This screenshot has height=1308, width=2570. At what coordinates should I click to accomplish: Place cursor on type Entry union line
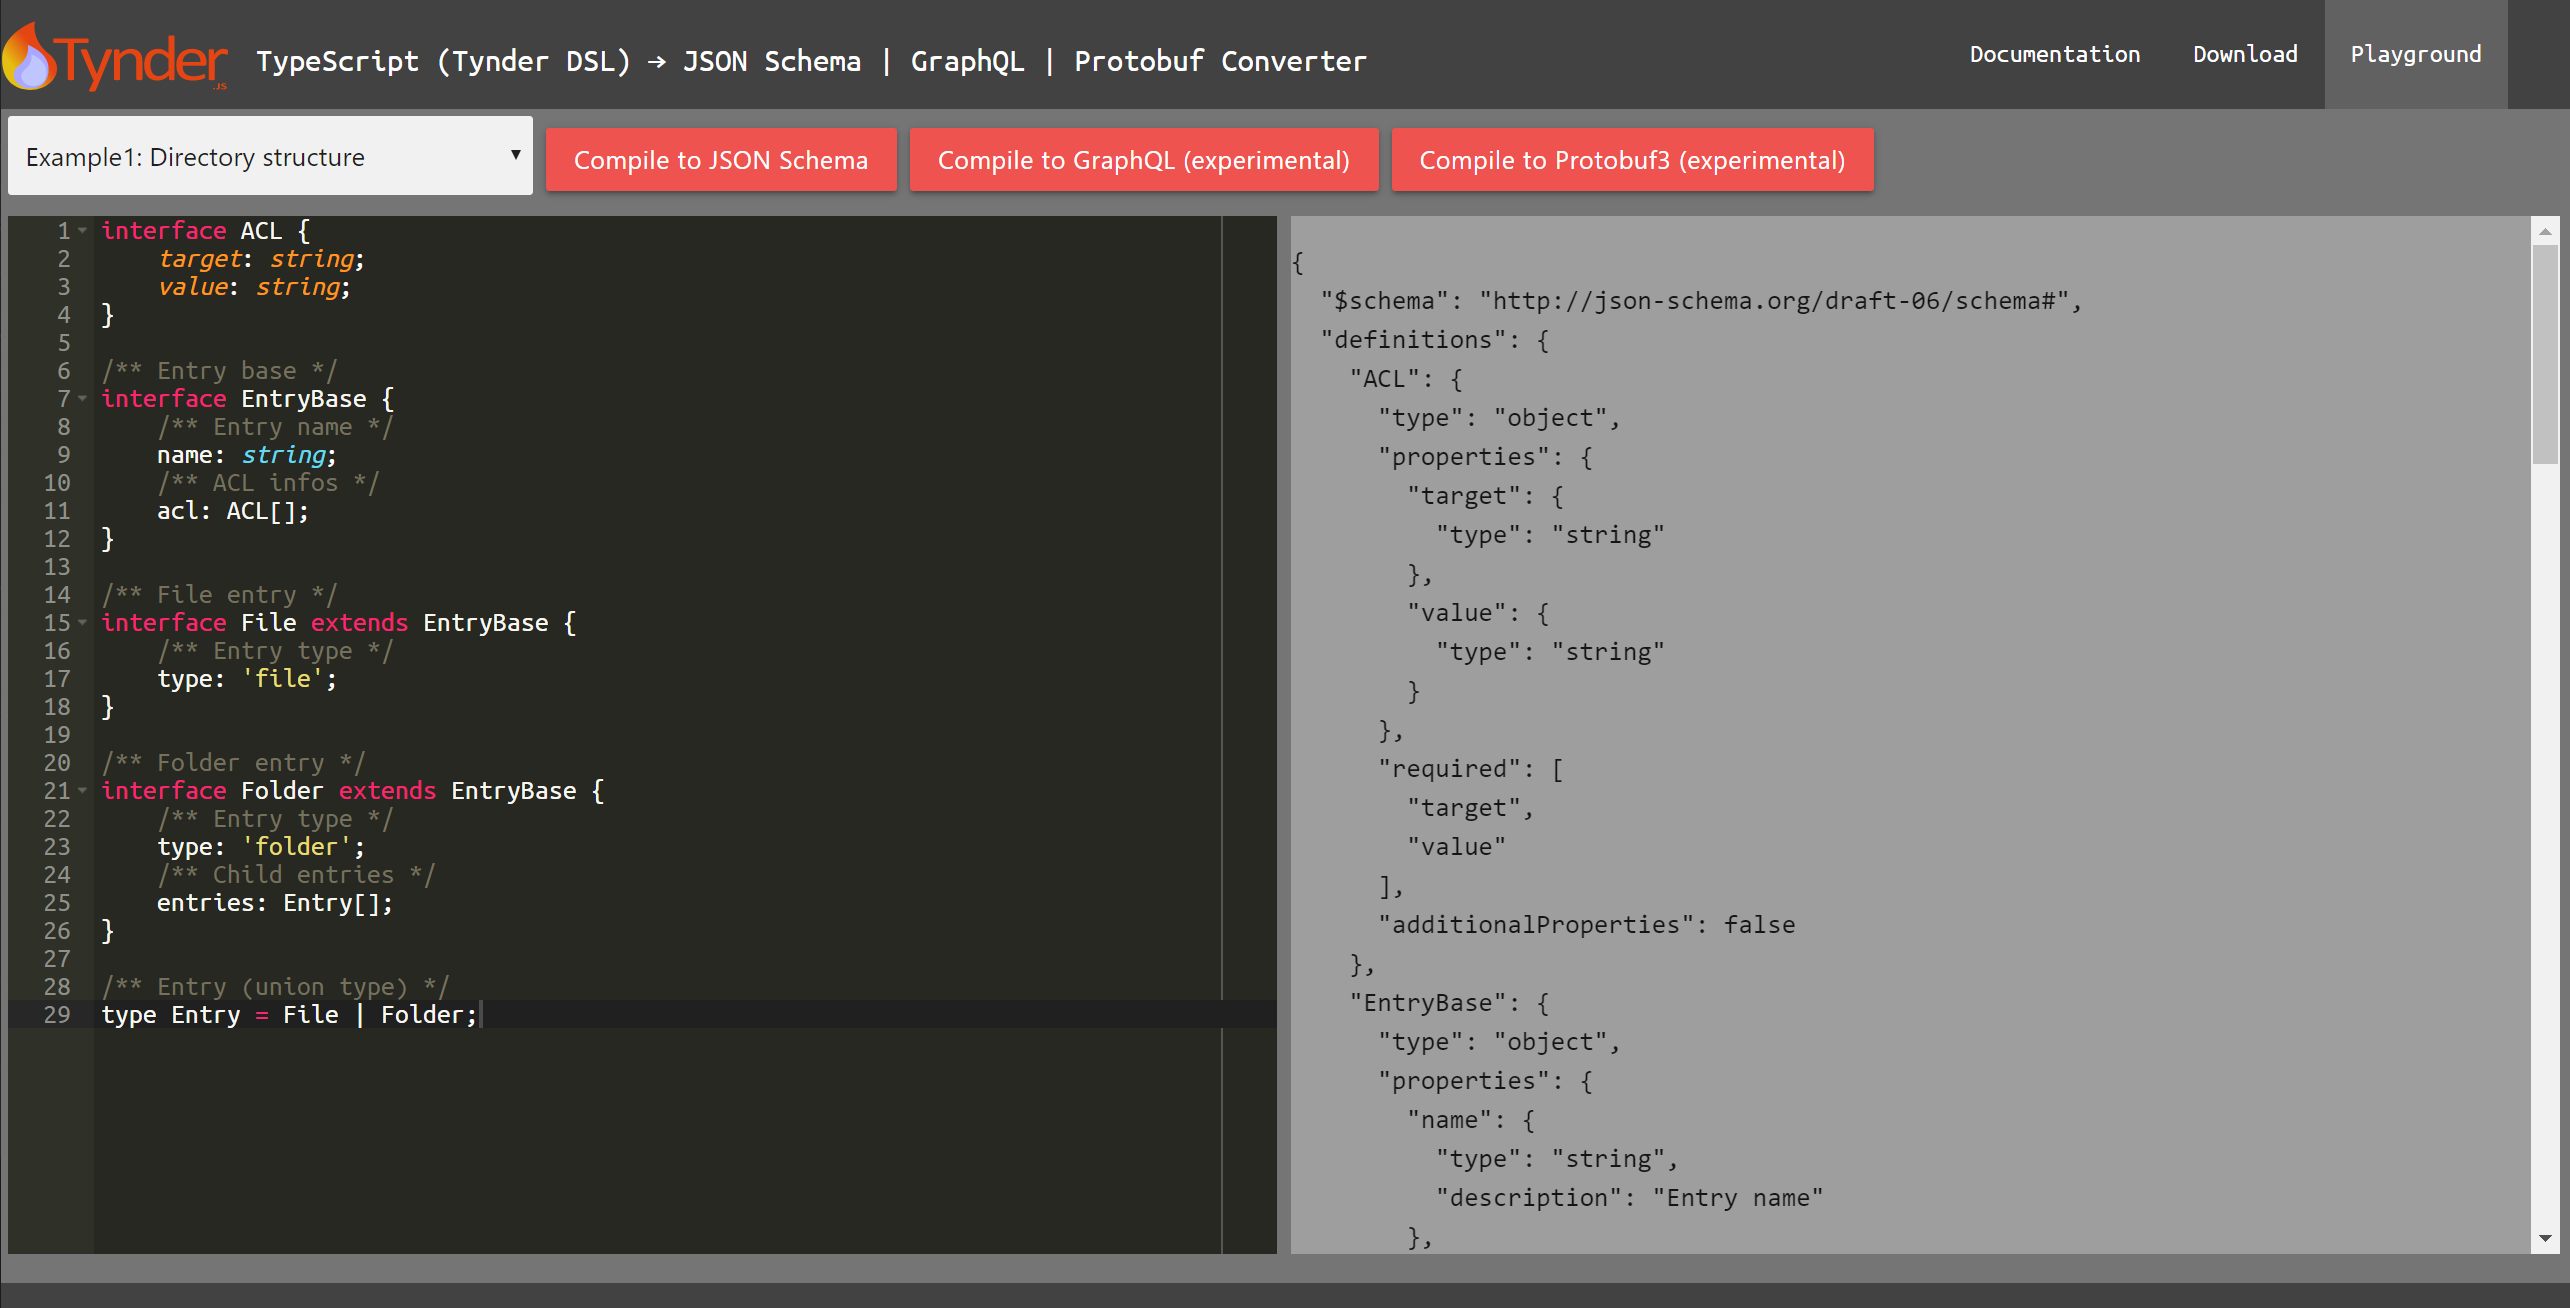(x=290, y=1015)
